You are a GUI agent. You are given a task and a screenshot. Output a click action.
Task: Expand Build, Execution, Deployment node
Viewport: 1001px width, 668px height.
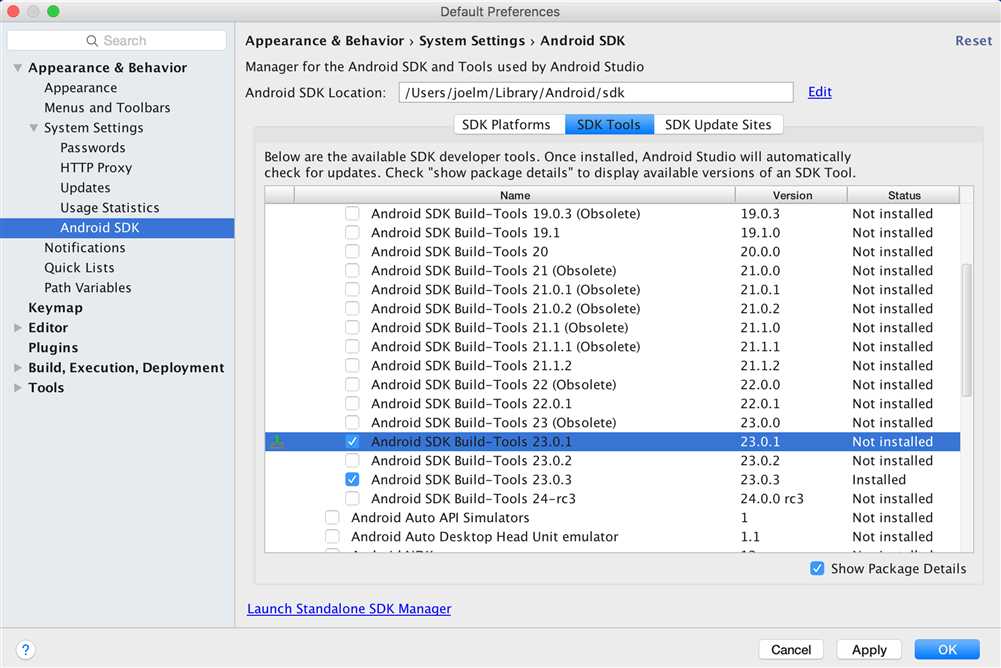18,368
